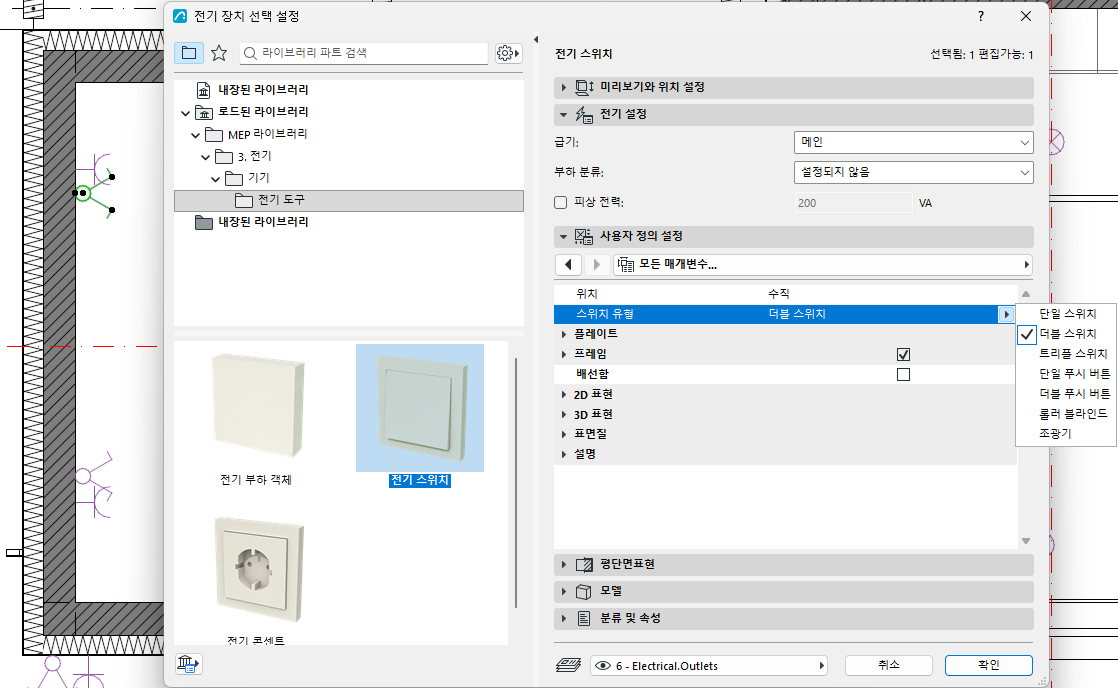1118x688 pixels.
Task: Collapse the left library panel arrow
Action: click(536, 40)
